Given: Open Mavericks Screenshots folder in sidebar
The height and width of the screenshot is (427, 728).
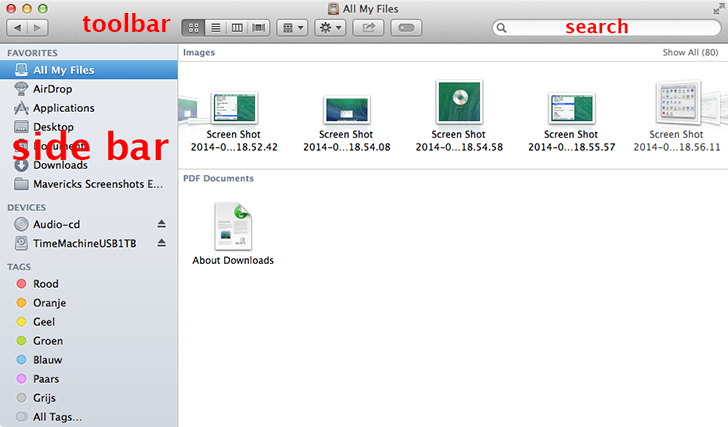Looking at the screenshot, I should pos(89,184).
